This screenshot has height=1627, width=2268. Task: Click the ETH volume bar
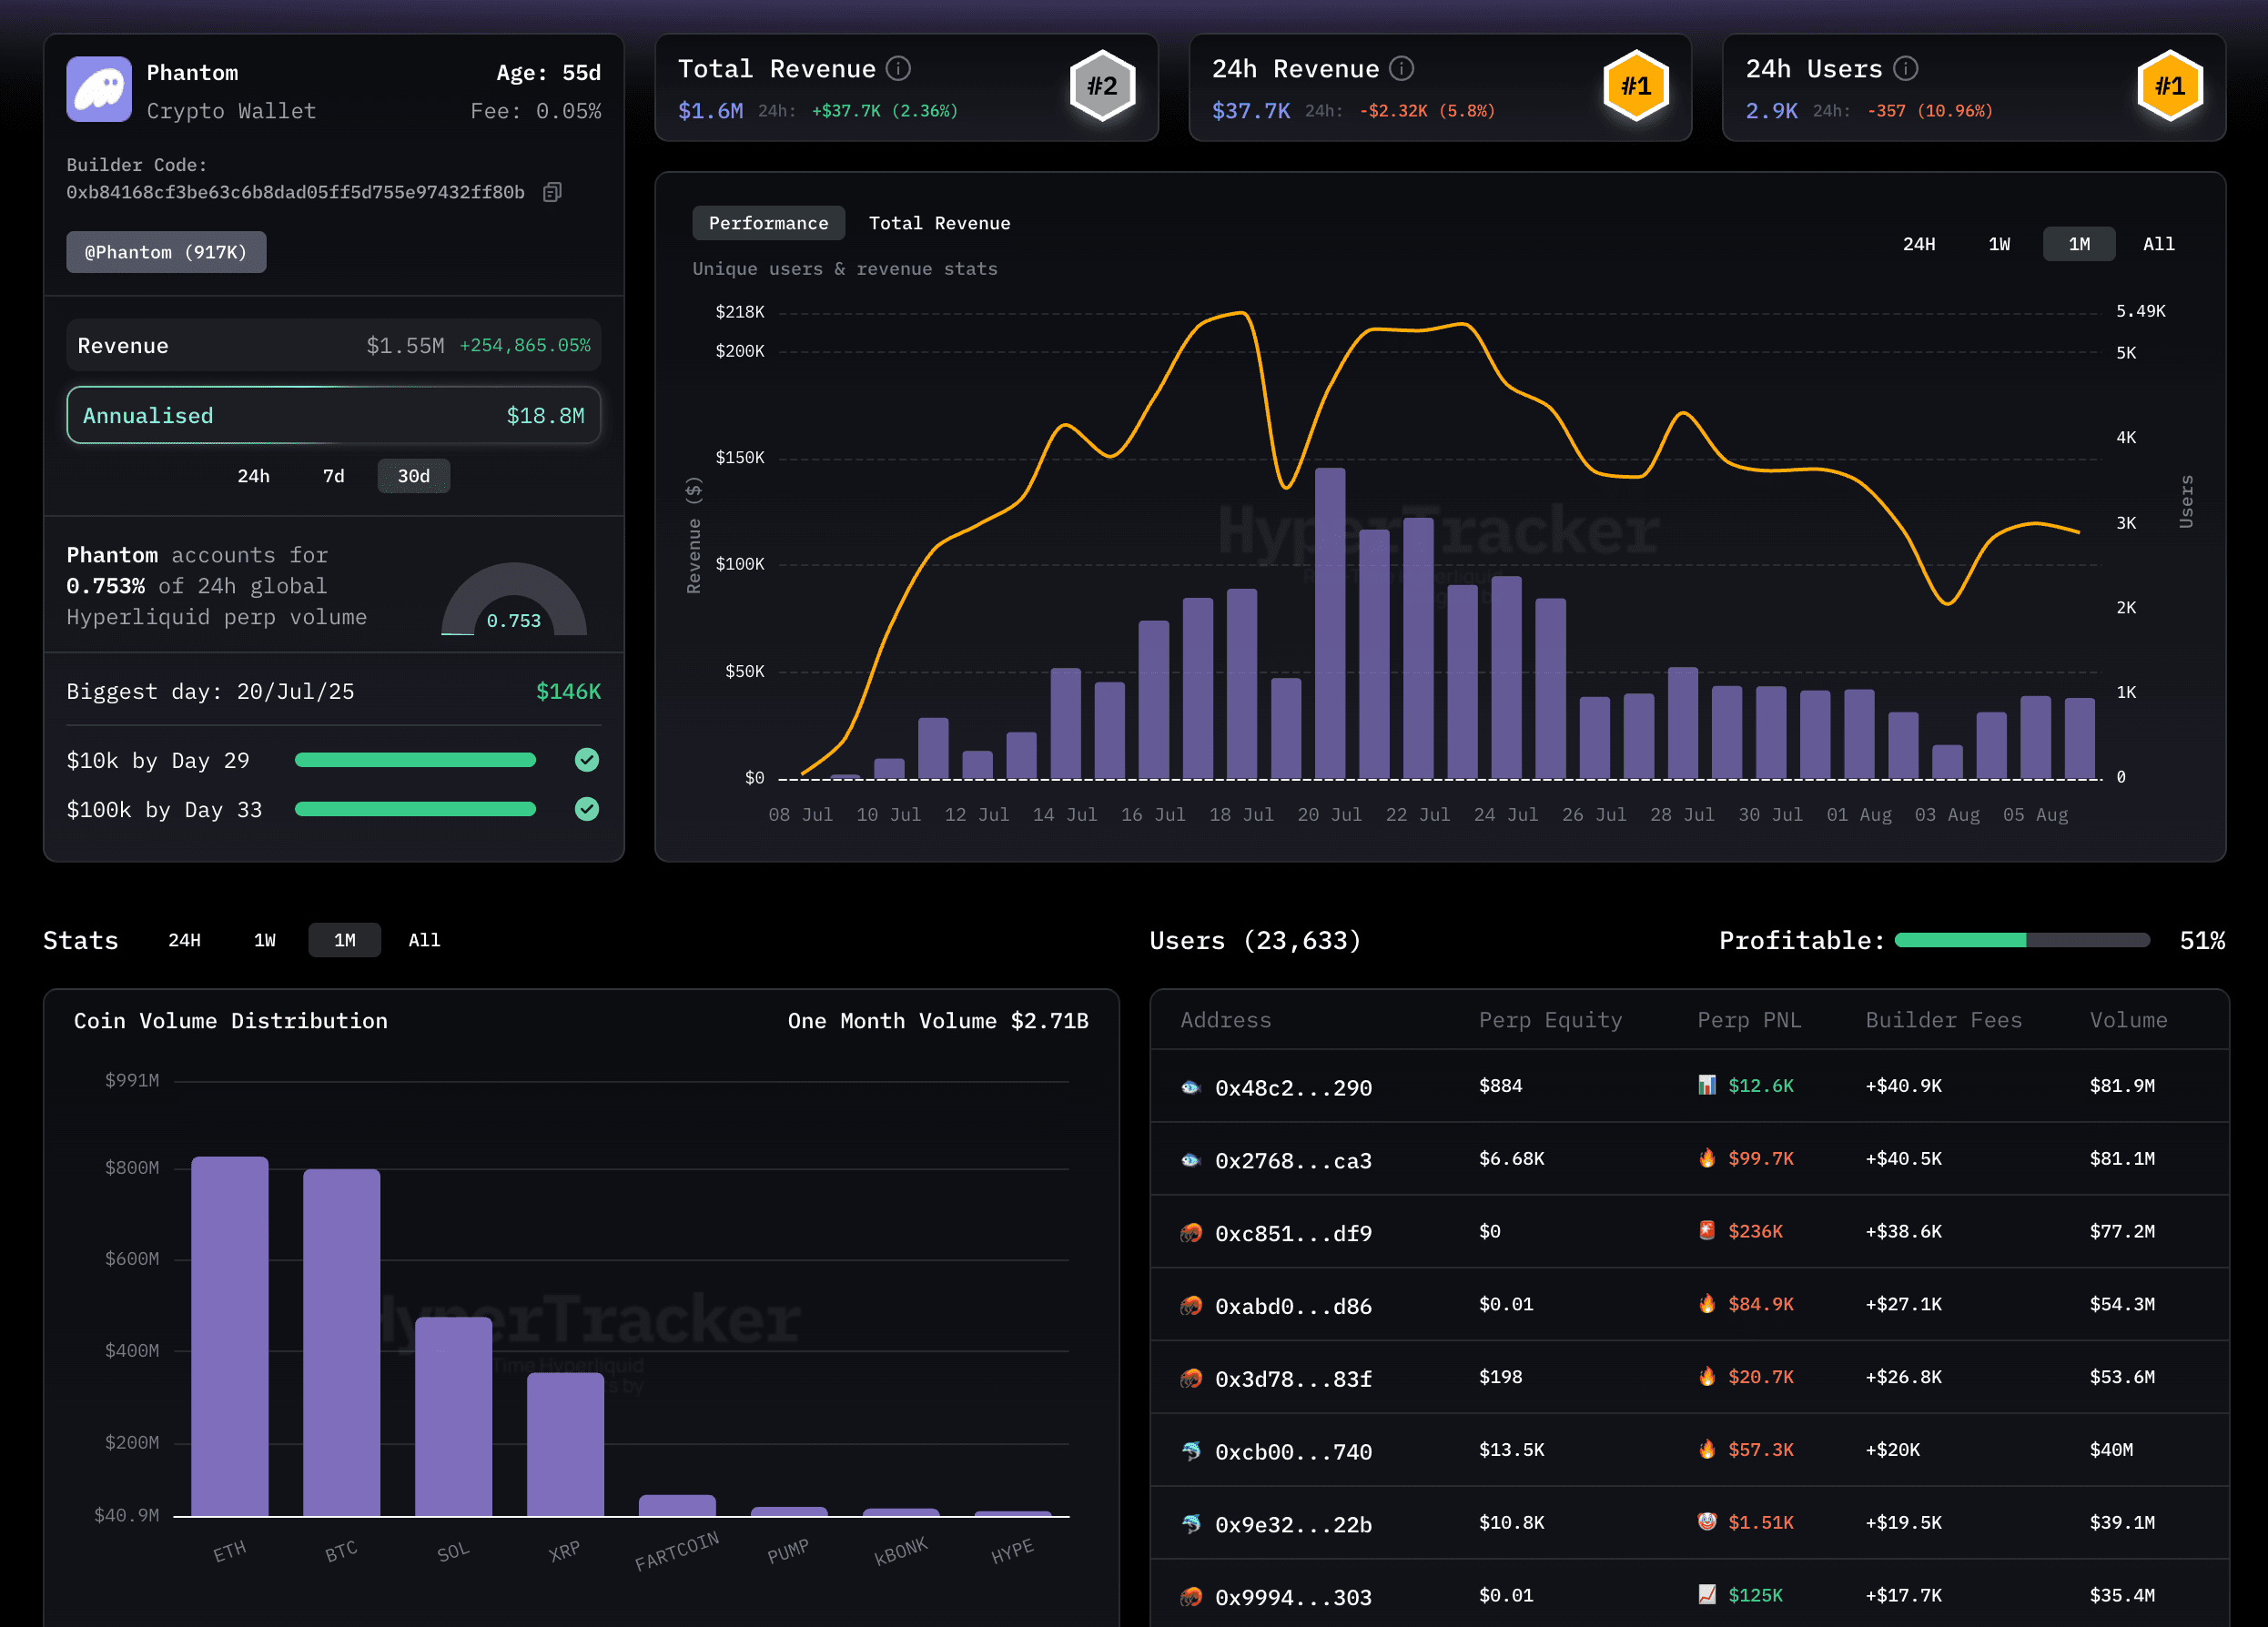(229, 1336)
